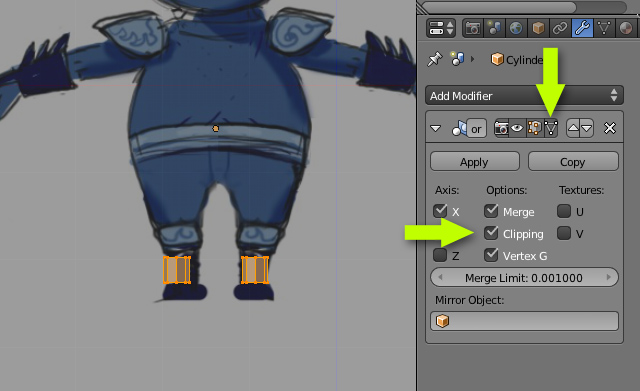Open the Object Data triangle tab
The image size is (640, 391).
coord(604,28)
